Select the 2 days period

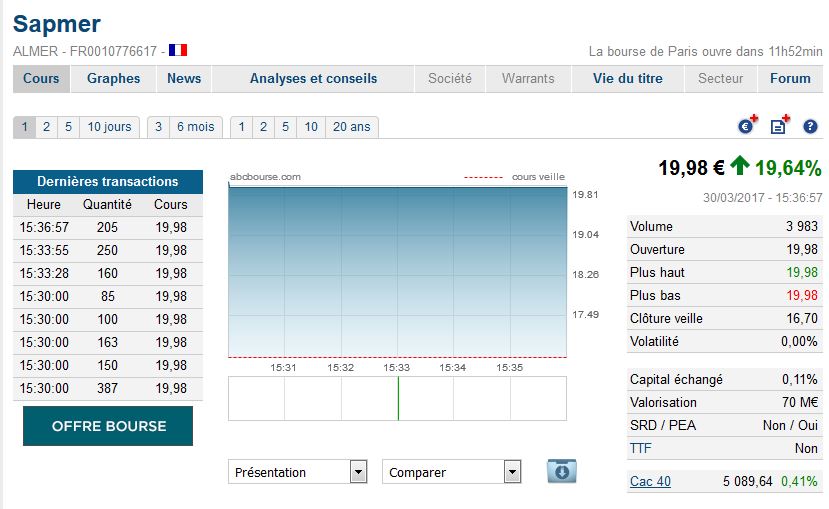pyautogui.click(x=47, y=127)
